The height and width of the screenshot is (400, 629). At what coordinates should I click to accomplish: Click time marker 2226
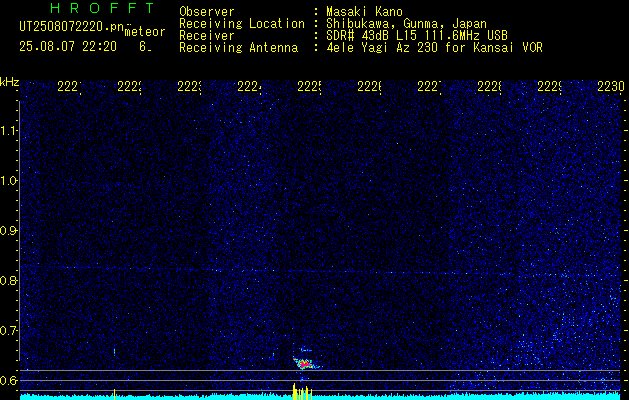(369, 86)
